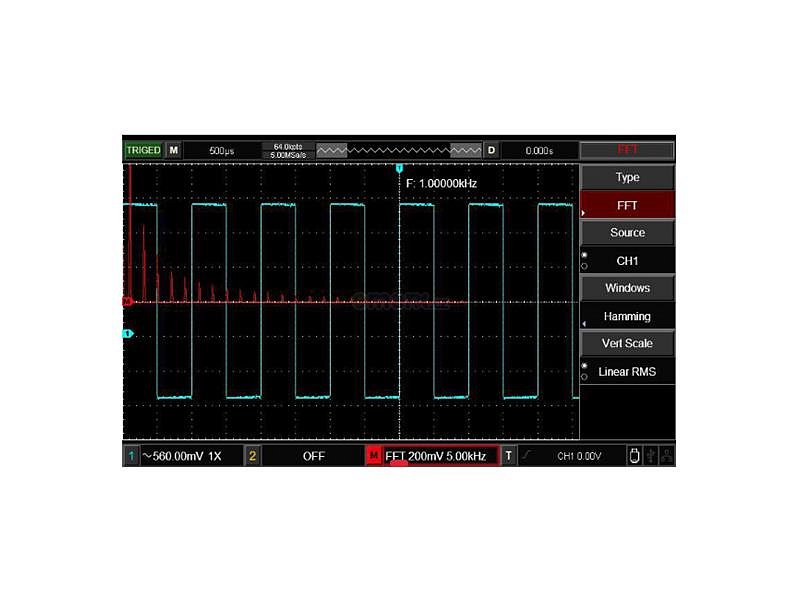Click the channel 1 number badge
800x600 pixels.
tap(131, 456)
